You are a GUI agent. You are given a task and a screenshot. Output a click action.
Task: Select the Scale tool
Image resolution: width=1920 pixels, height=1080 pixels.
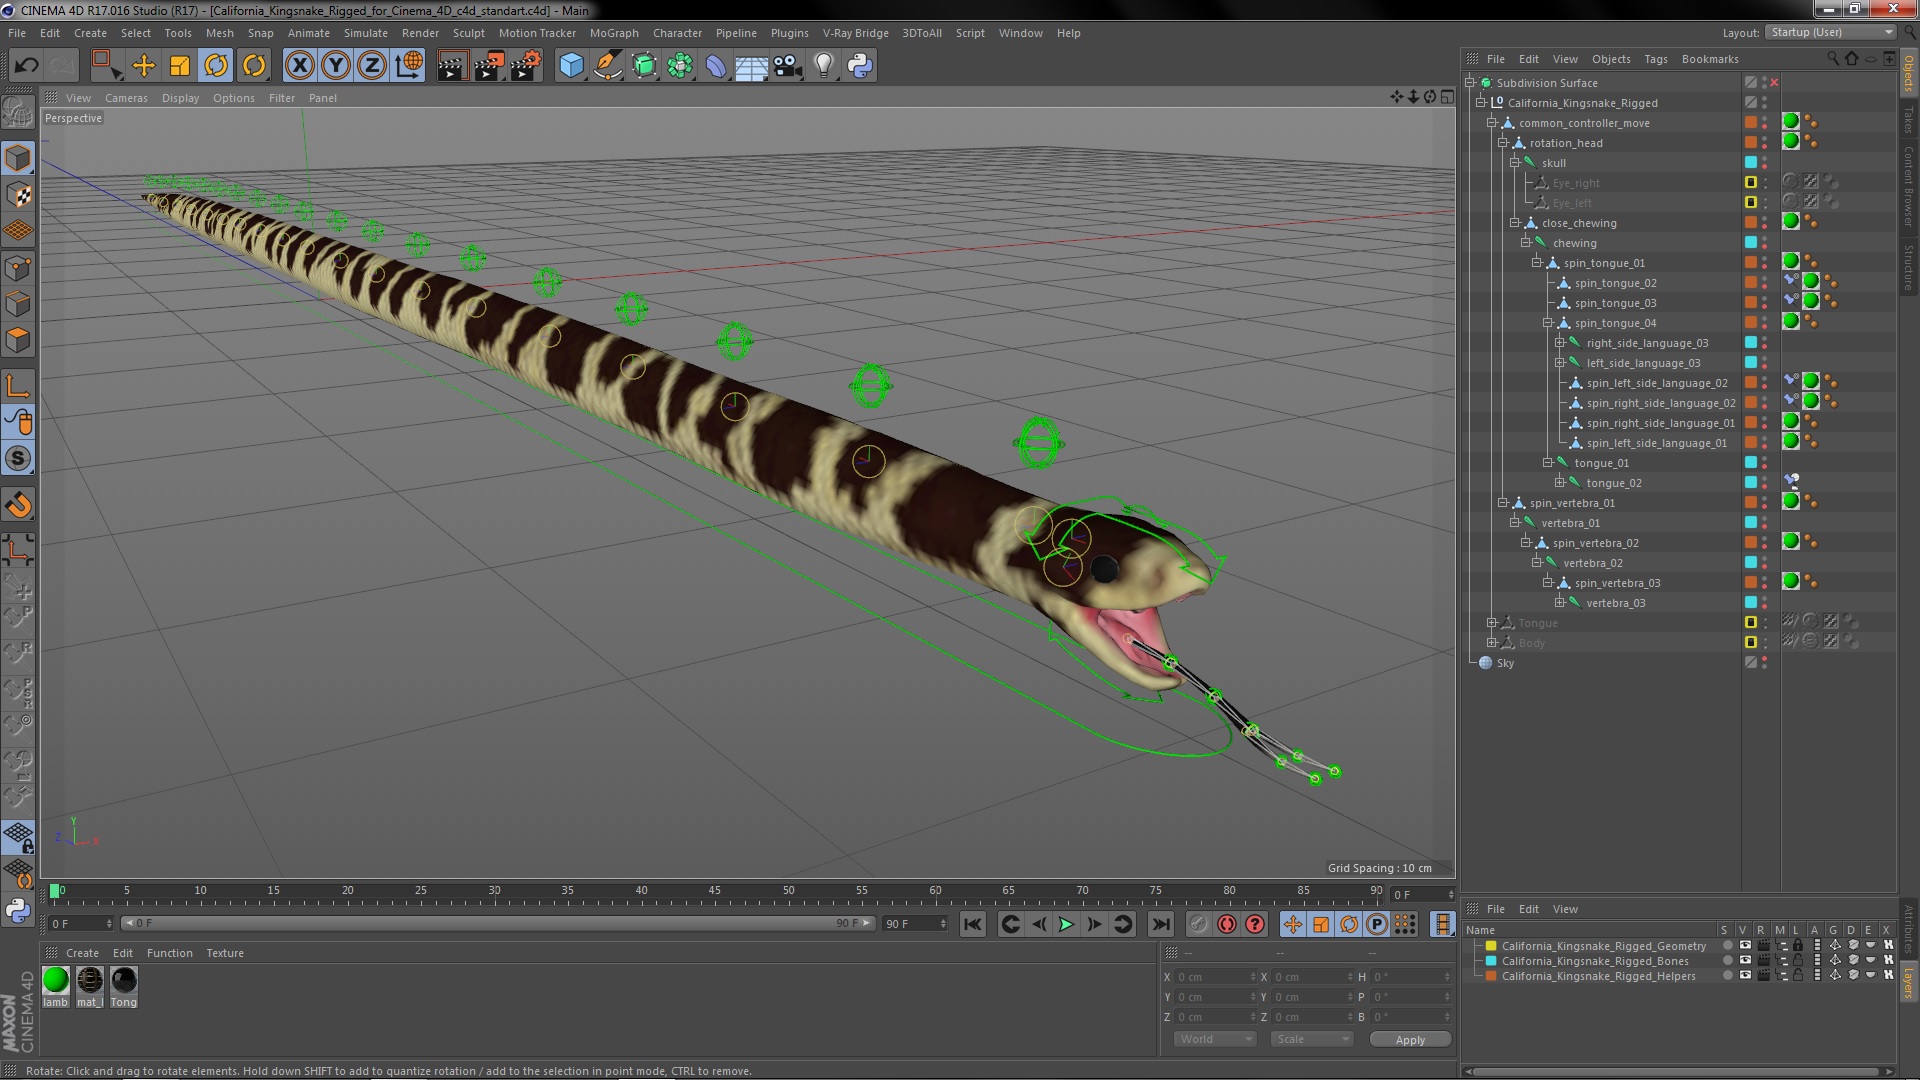[180, 66]
